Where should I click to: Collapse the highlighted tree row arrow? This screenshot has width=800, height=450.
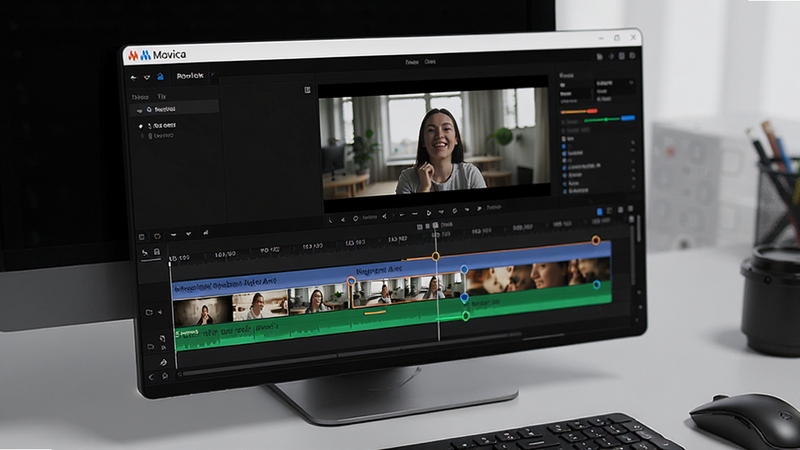pos(139,110)
